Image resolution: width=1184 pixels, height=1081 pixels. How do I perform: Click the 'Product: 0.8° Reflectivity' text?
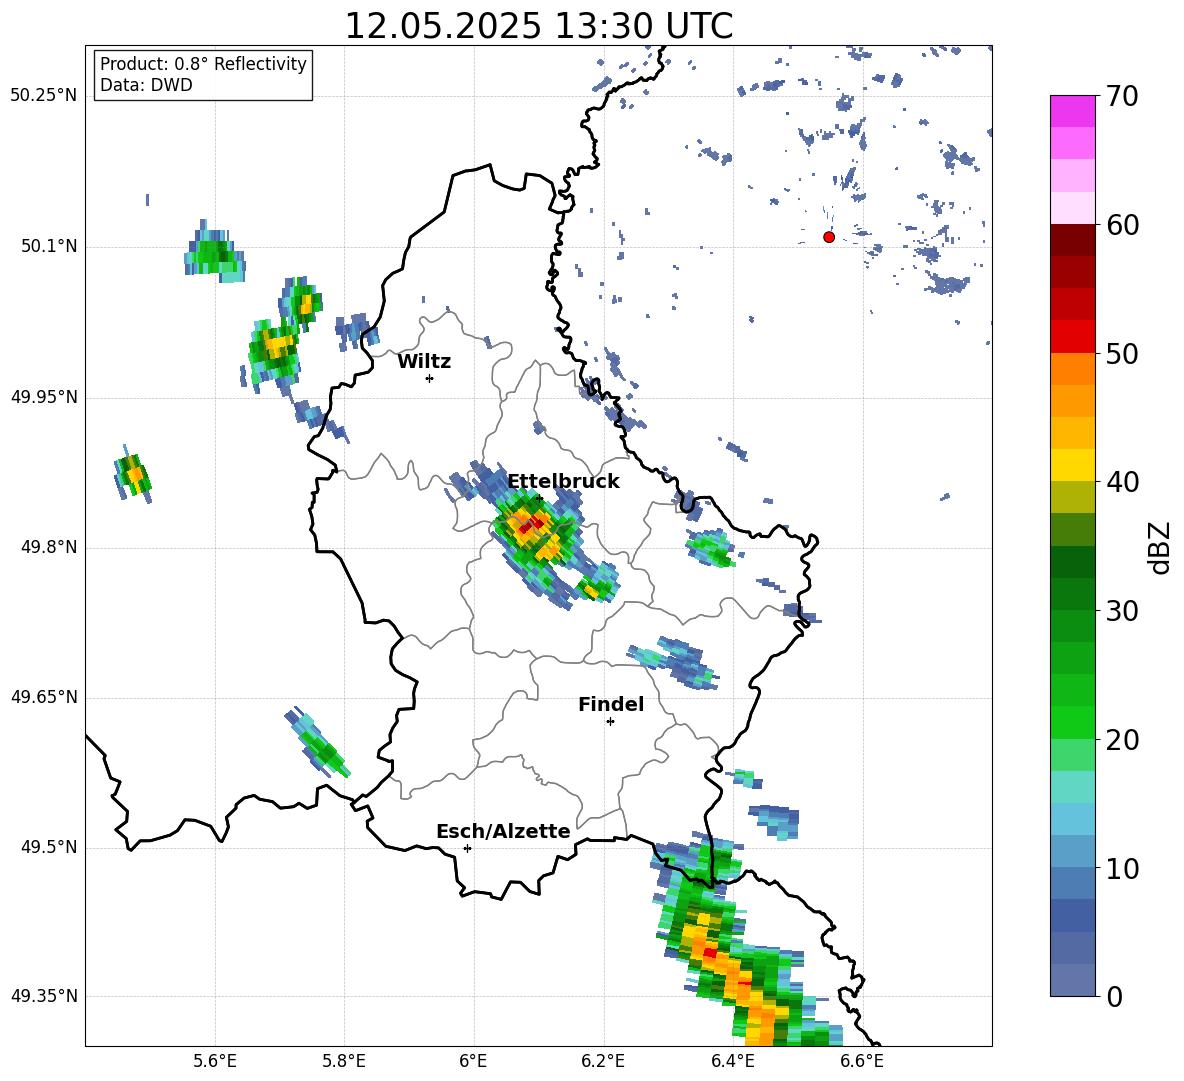(x=203, y=64)
